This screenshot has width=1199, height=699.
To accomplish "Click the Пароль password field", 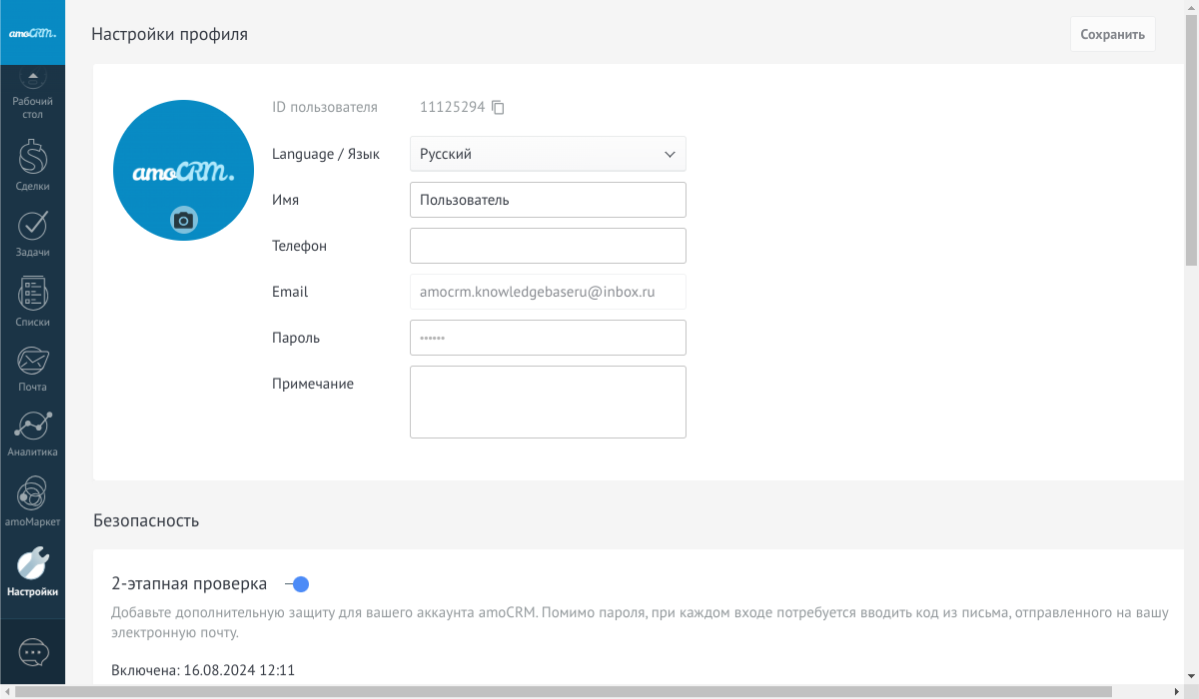I will 548,338.
